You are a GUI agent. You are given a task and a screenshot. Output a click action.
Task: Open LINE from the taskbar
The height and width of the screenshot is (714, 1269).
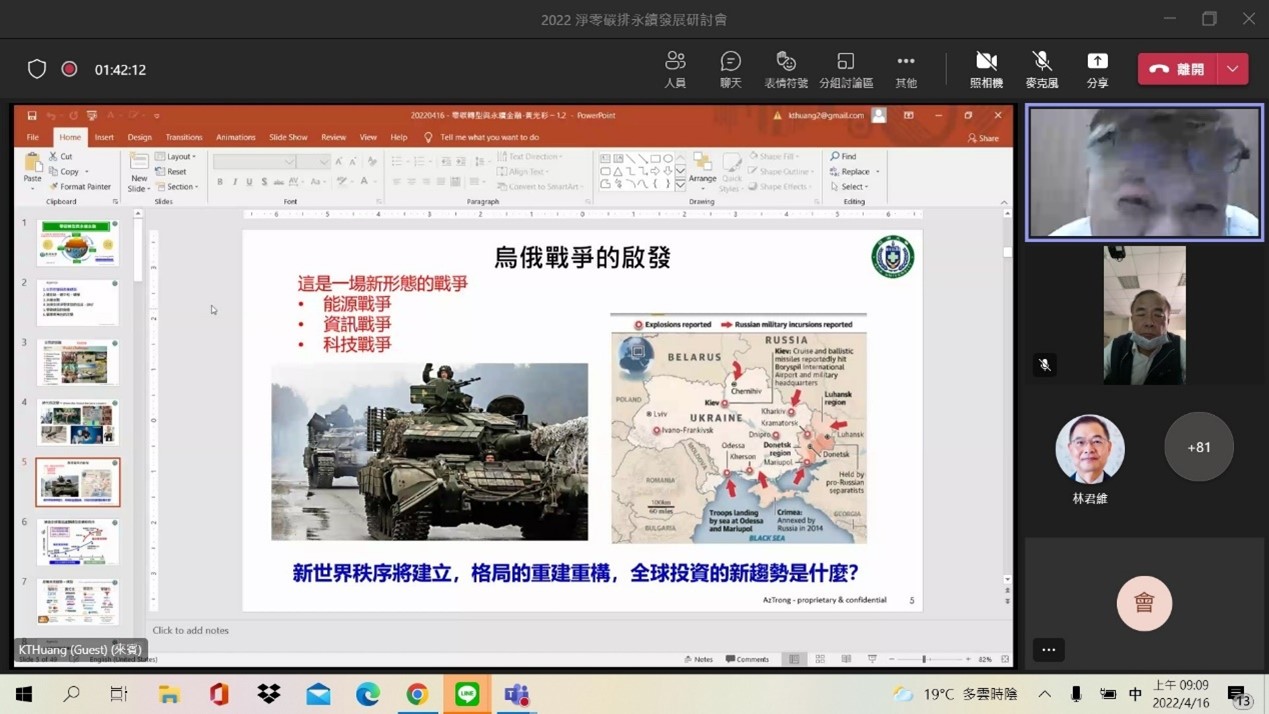467,694
